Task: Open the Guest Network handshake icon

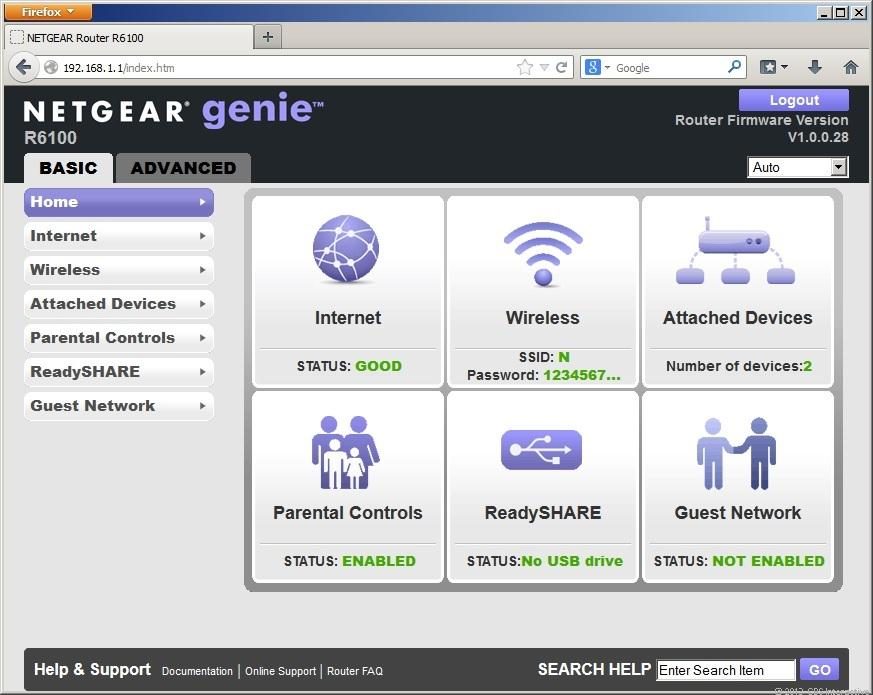Action: point(736,453)
